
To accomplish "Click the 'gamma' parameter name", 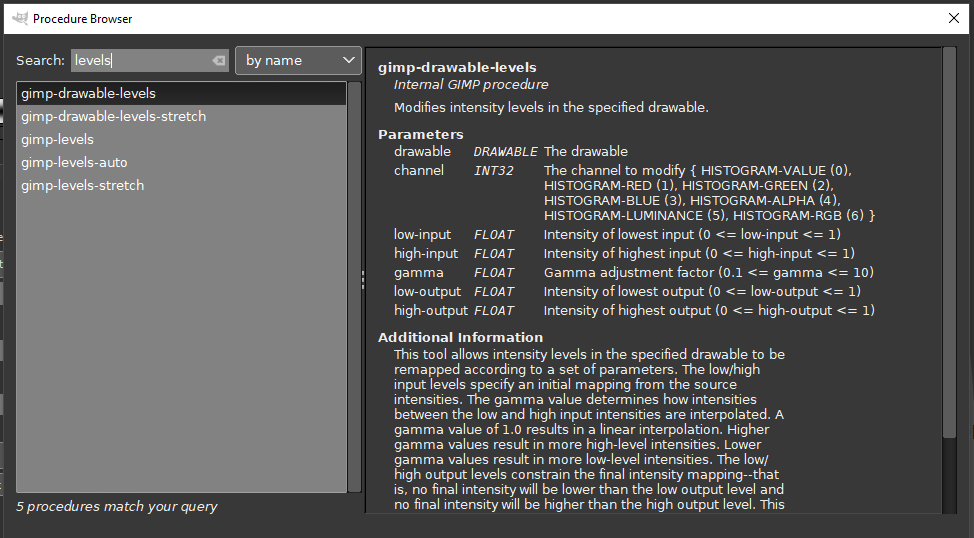I will click(x=419, y=272).
